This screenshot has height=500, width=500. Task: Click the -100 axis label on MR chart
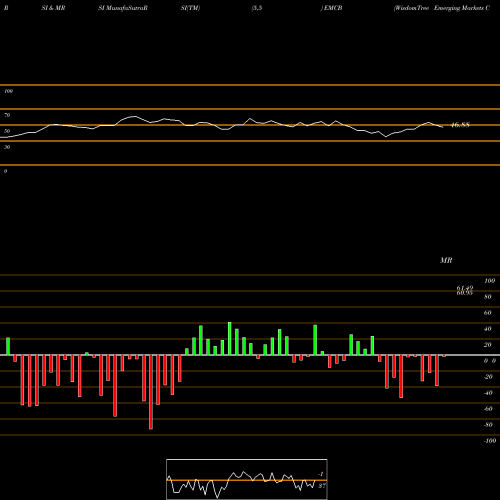pos(490,441)
